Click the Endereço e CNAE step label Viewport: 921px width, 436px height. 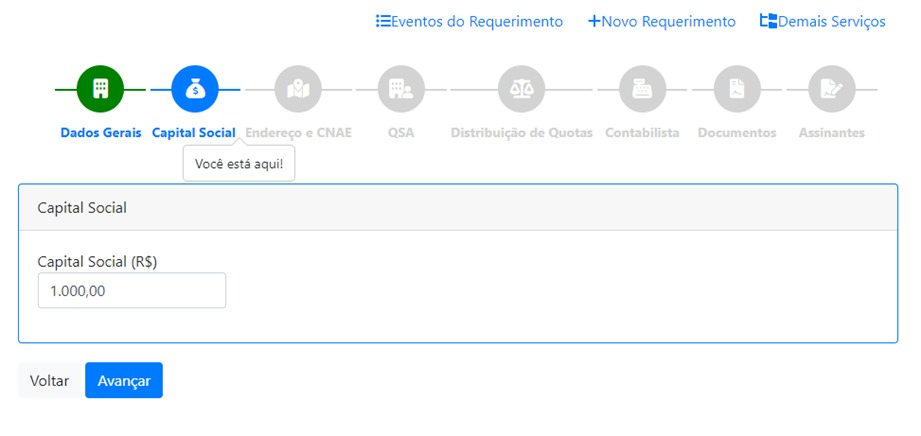[x=298, y=132]
